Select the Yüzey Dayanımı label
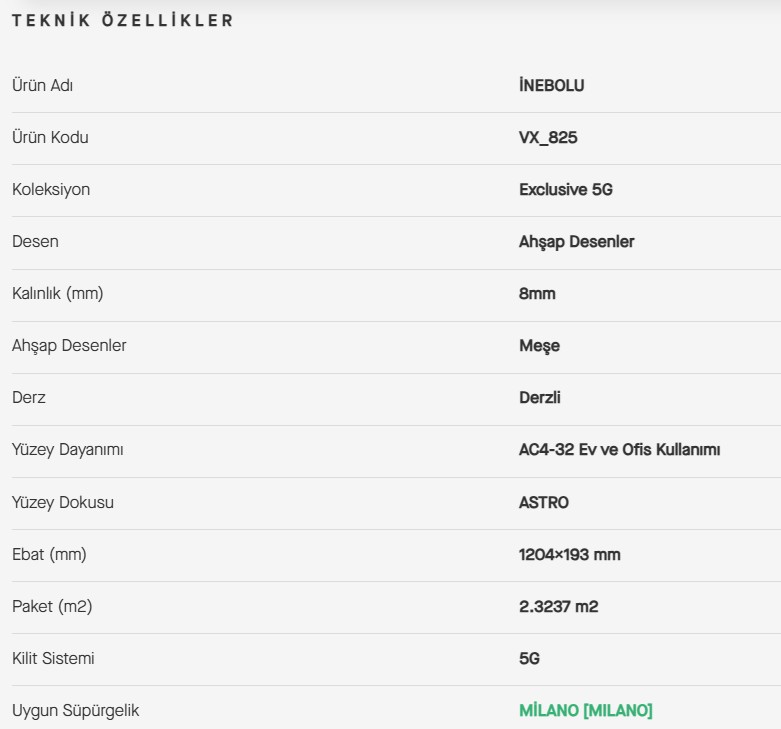The width and height of the screenshot is (781, 729). coord(67,450)
